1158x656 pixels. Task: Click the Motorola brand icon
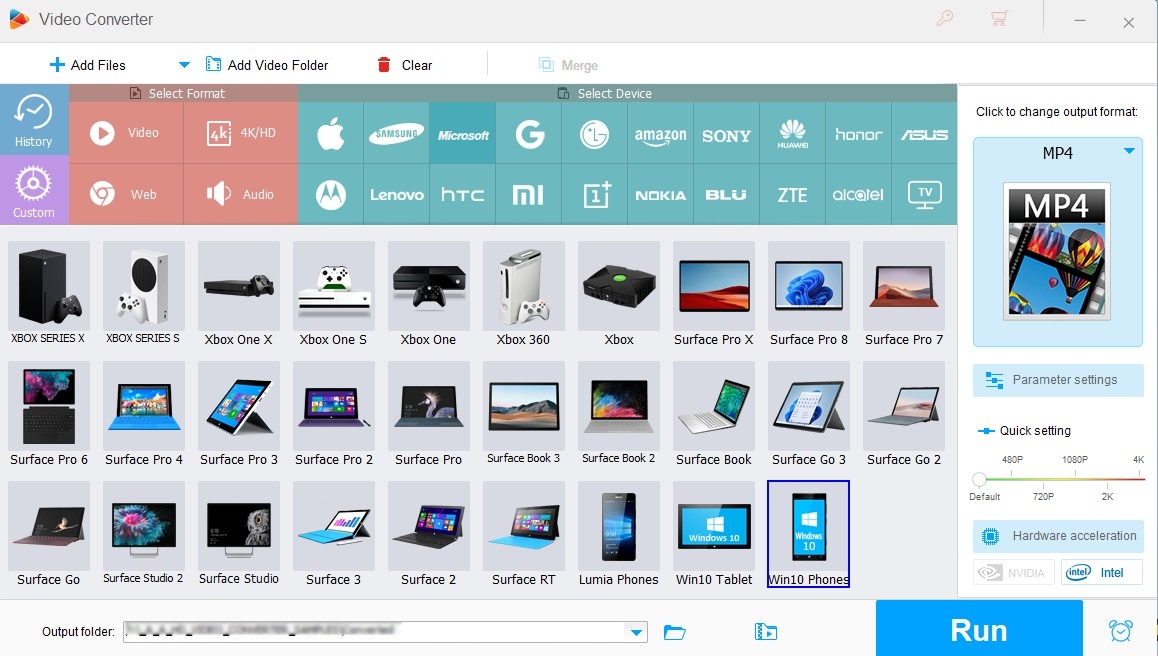click(331, 194)
